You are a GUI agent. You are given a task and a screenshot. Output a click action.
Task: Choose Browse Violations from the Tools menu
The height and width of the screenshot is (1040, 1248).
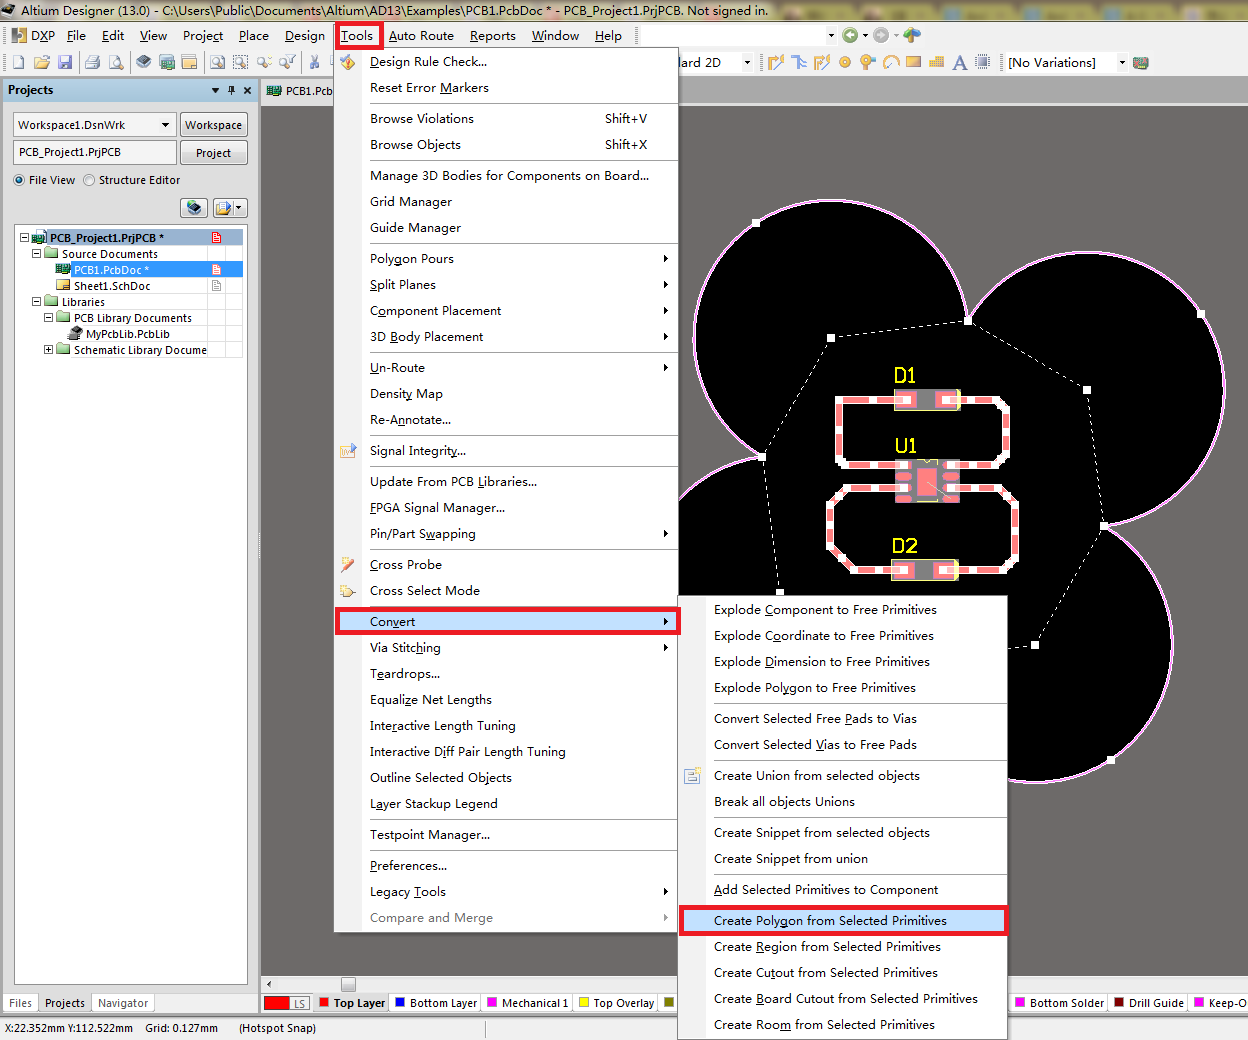(x=507, y=119)
